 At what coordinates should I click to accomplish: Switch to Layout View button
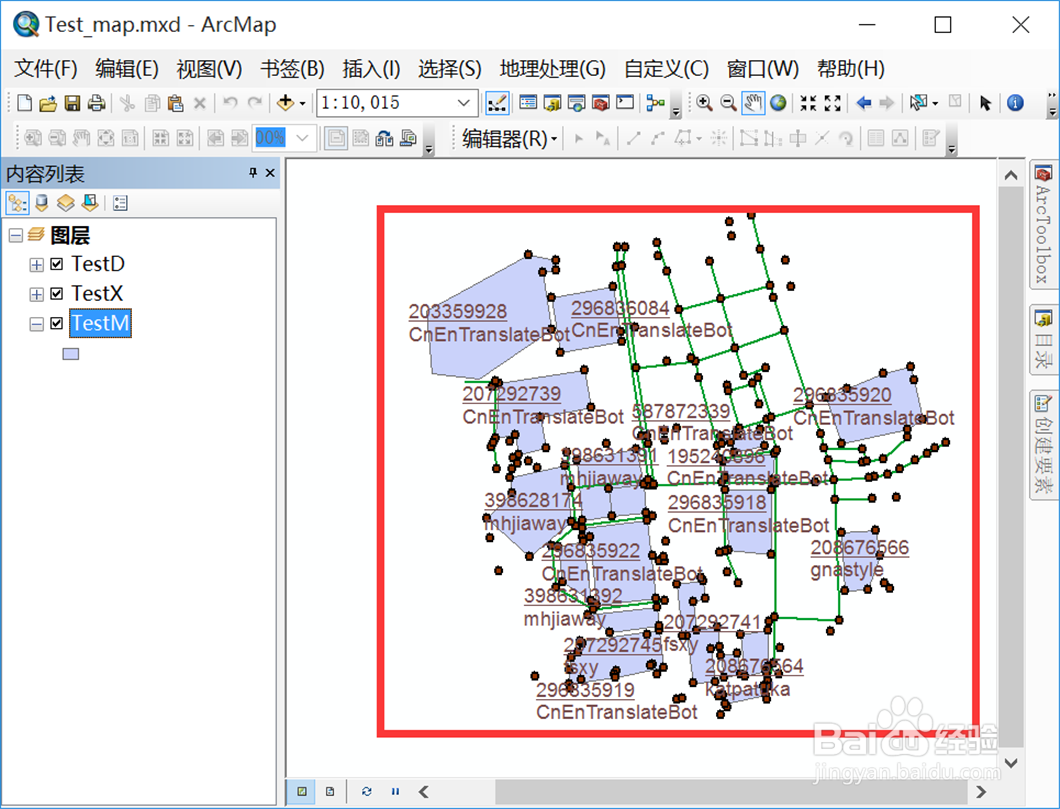coord(330,791)
